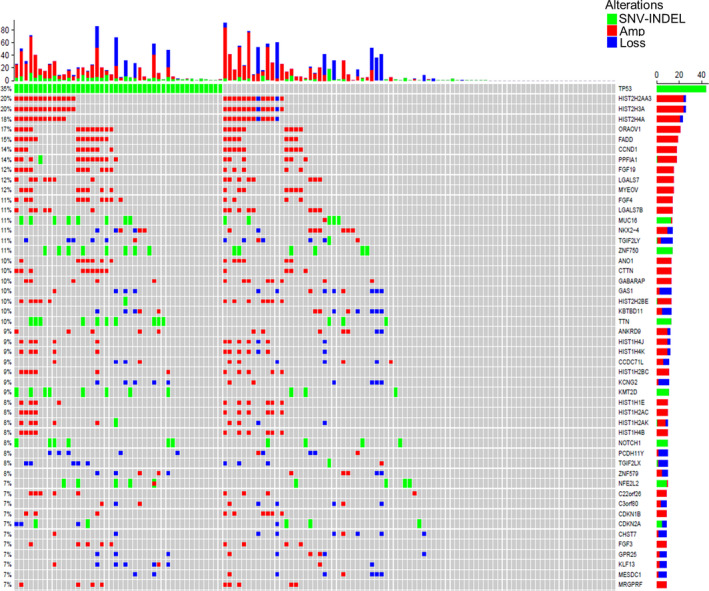Screen dimensions: 709x591
Task: Click the HIST1H2AK gene label
Action: point(633,423)
